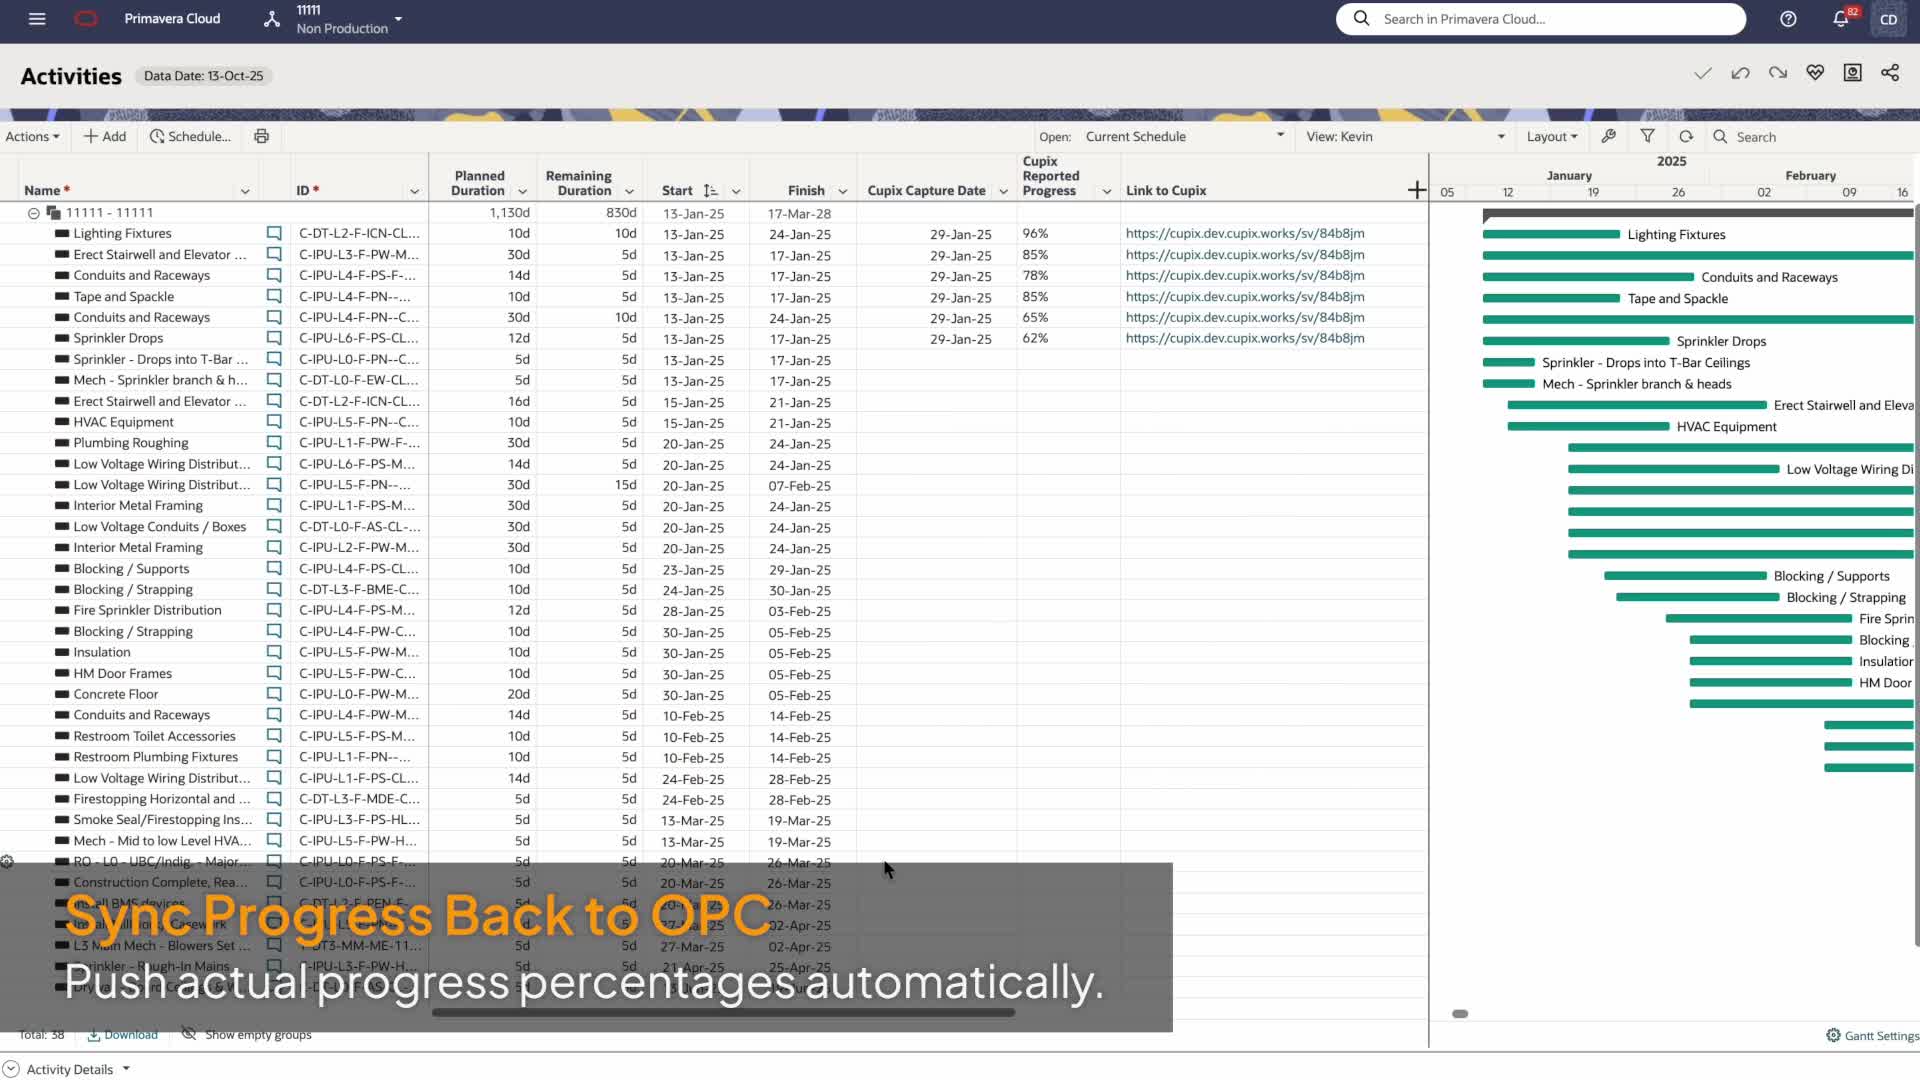This screenshot has width=1920, height=1080.
Task: Add a column with plus icon
Action: 1416,190
